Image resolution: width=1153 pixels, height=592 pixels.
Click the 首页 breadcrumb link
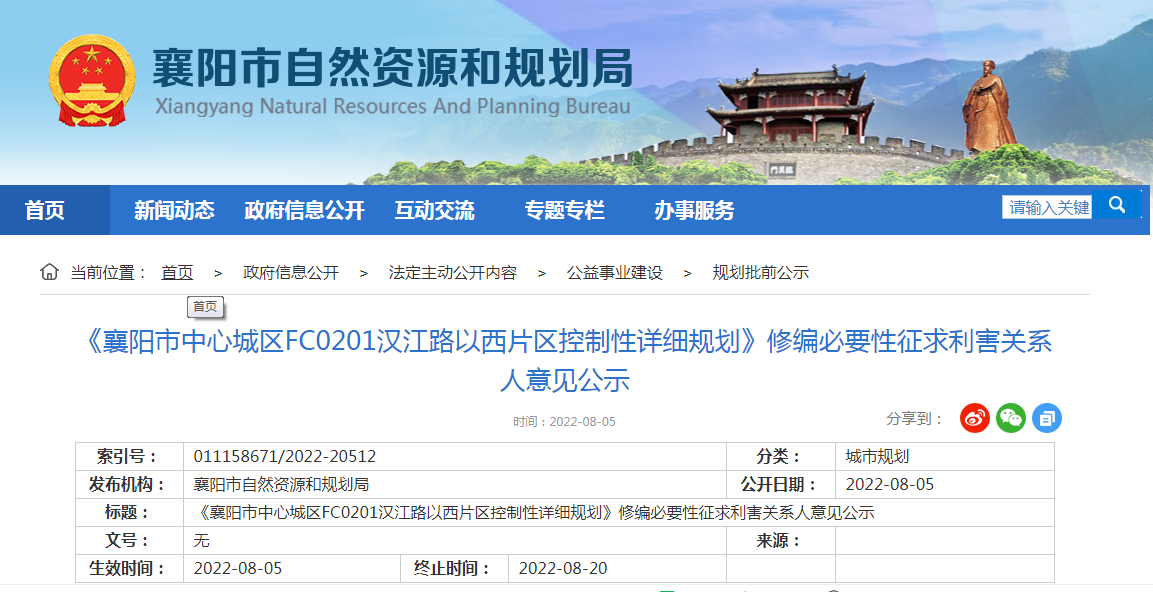click(177, 273)
